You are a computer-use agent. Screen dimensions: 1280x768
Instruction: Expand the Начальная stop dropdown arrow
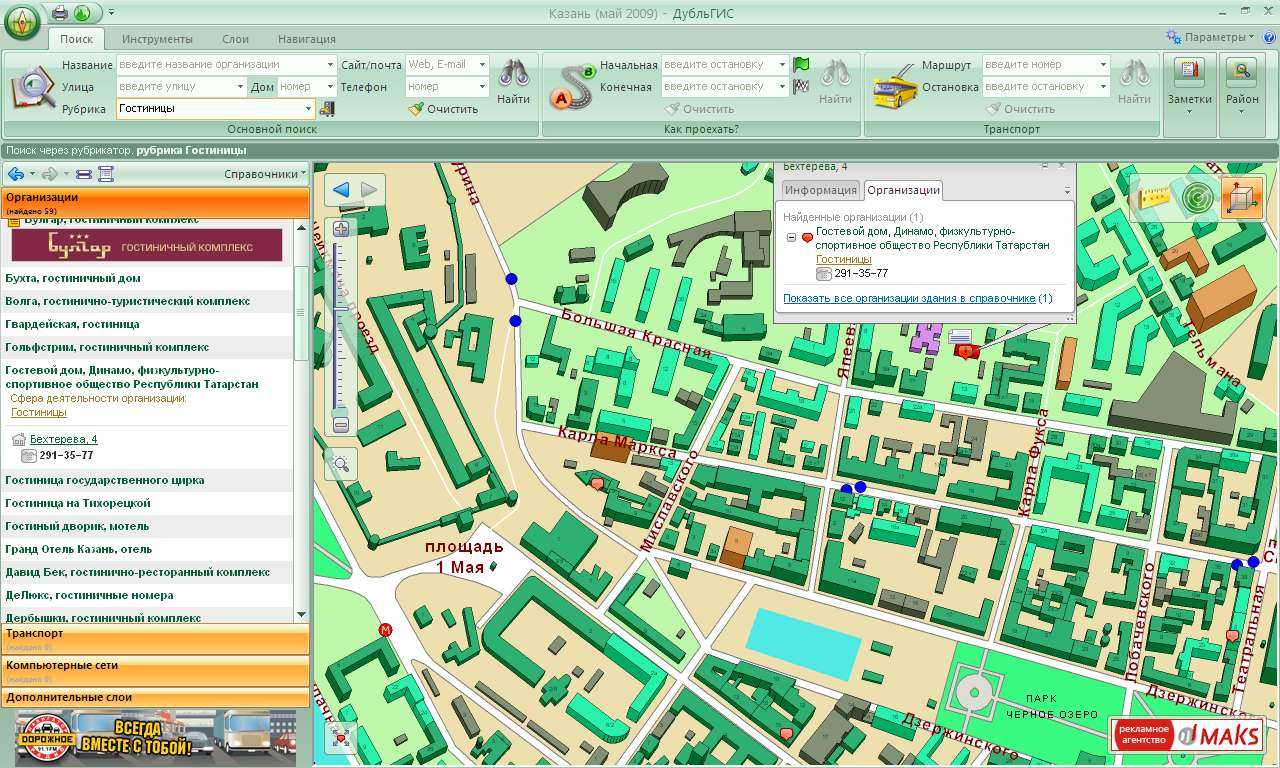click(782, 65)
